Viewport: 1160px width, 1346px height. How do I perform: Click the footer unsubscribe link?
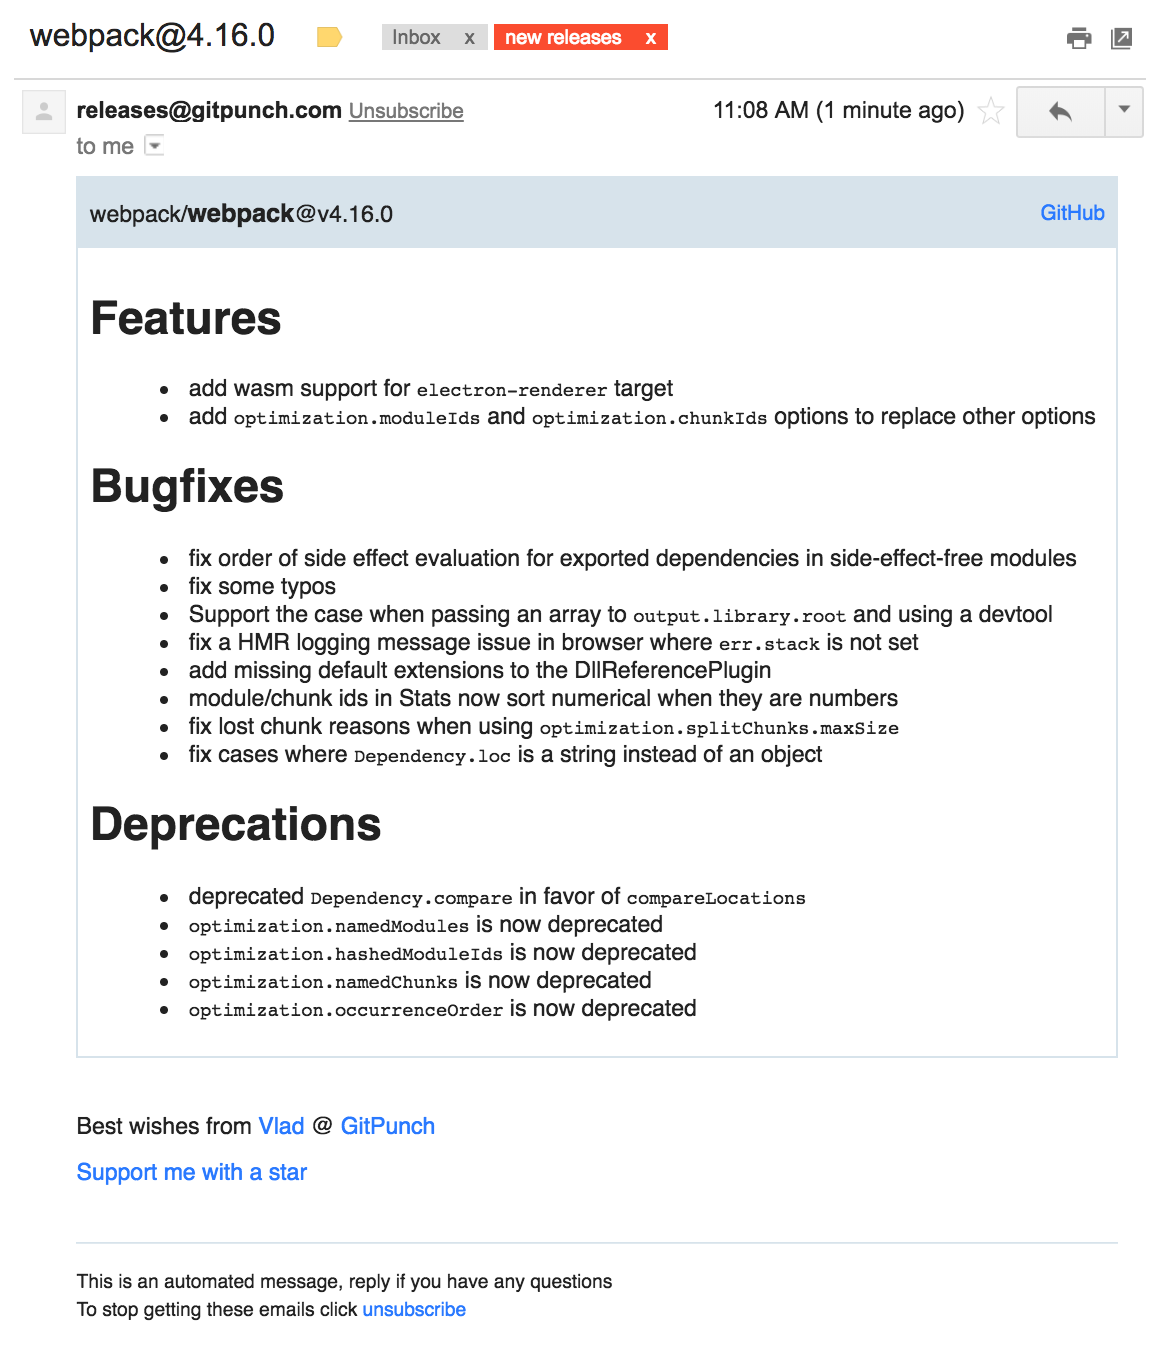pyautogui.click(x=414, y=1309)
